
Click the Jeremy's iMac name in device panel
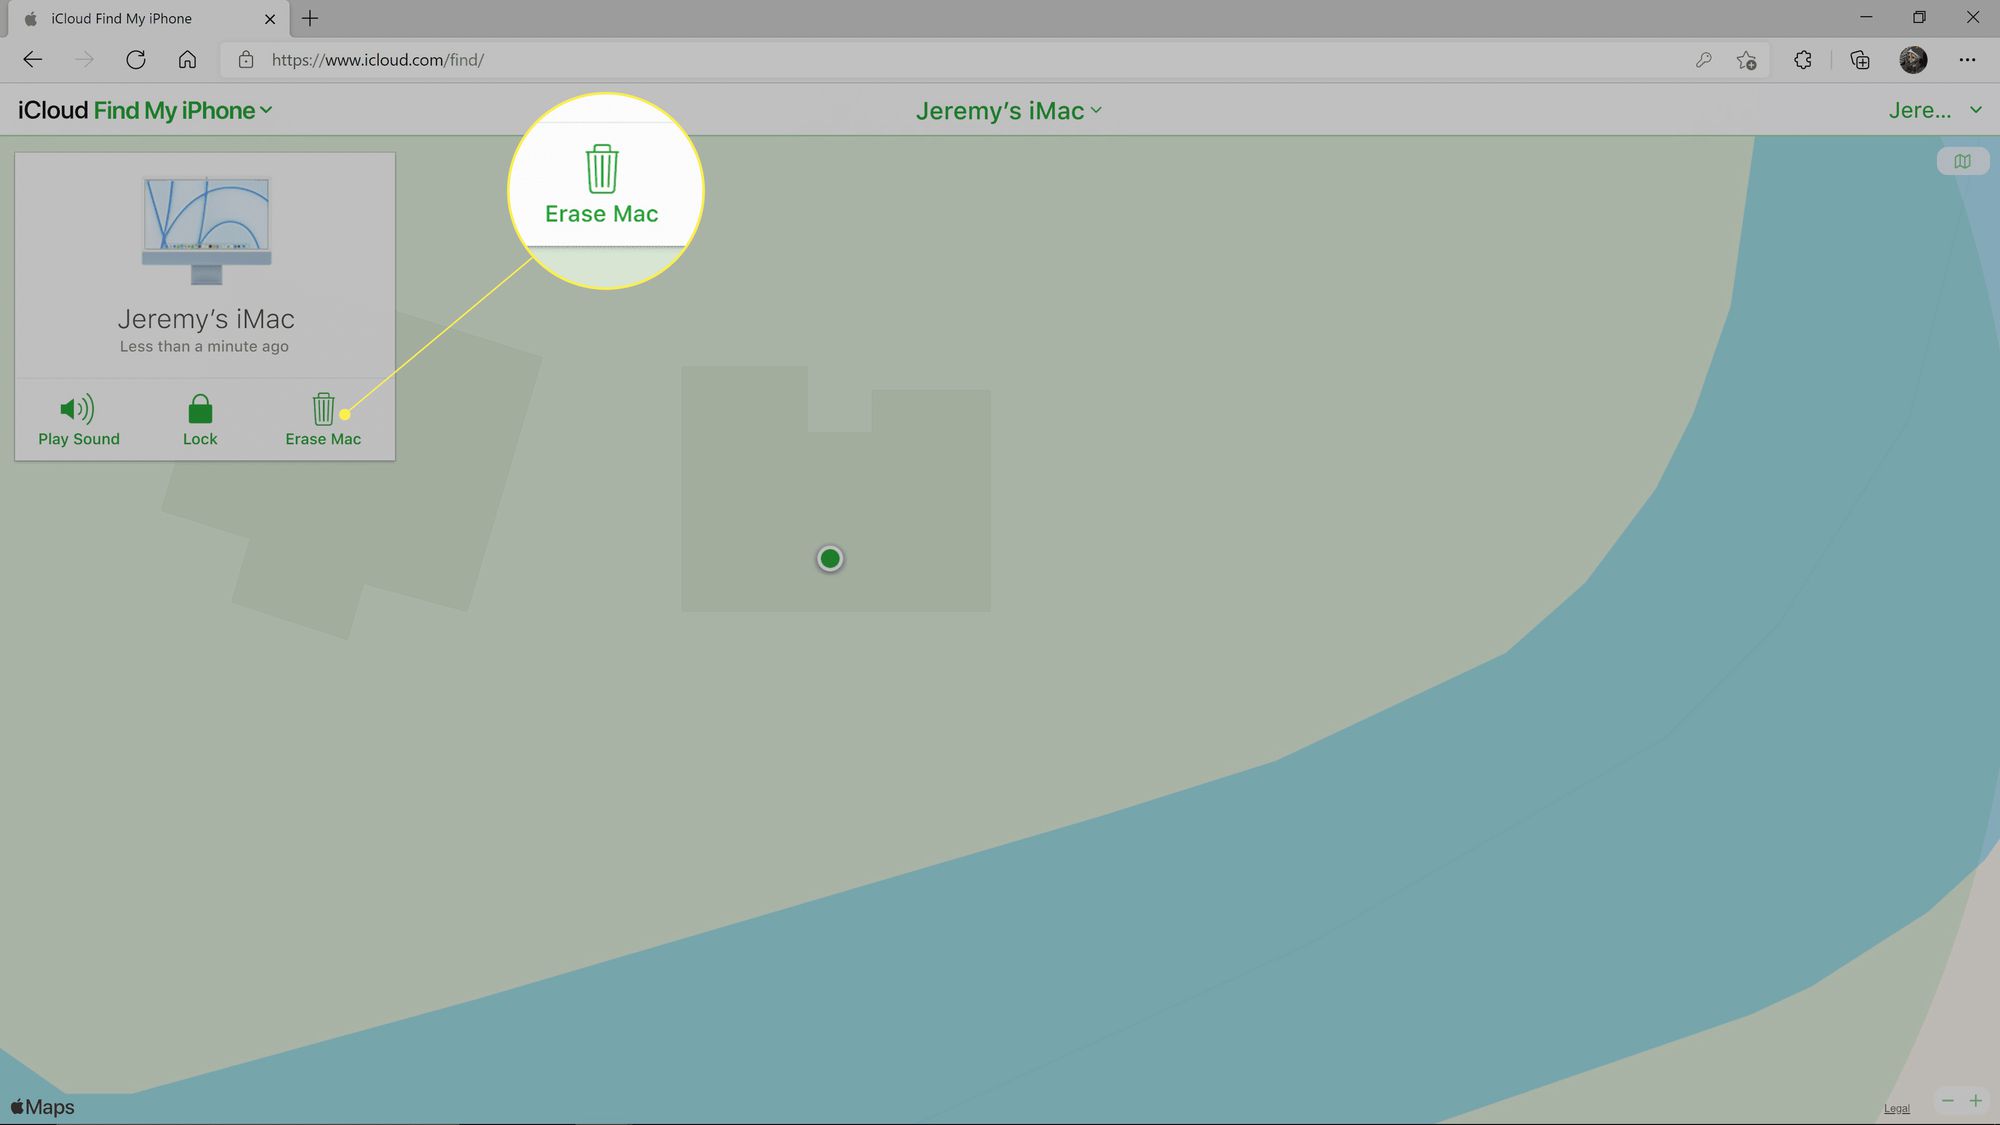pyautogui.click(x=206, y=319)
